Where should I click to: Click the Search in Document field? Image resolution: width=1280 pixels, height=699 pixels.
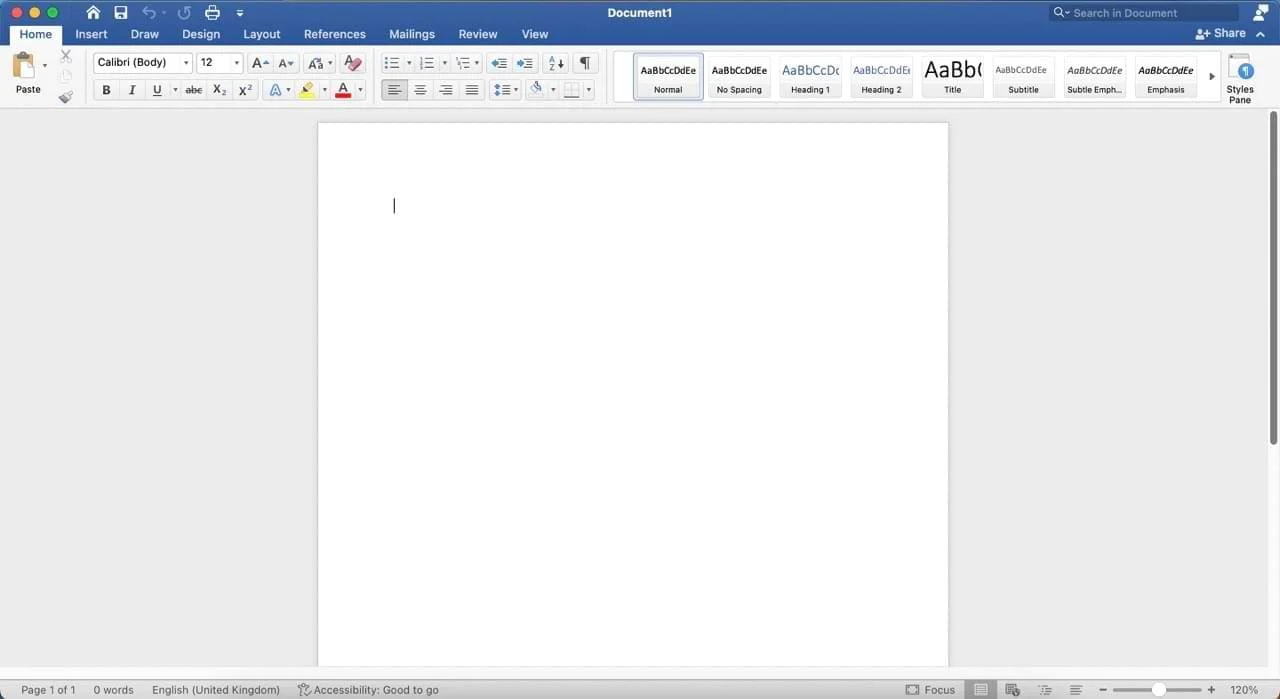point(1152,13)
